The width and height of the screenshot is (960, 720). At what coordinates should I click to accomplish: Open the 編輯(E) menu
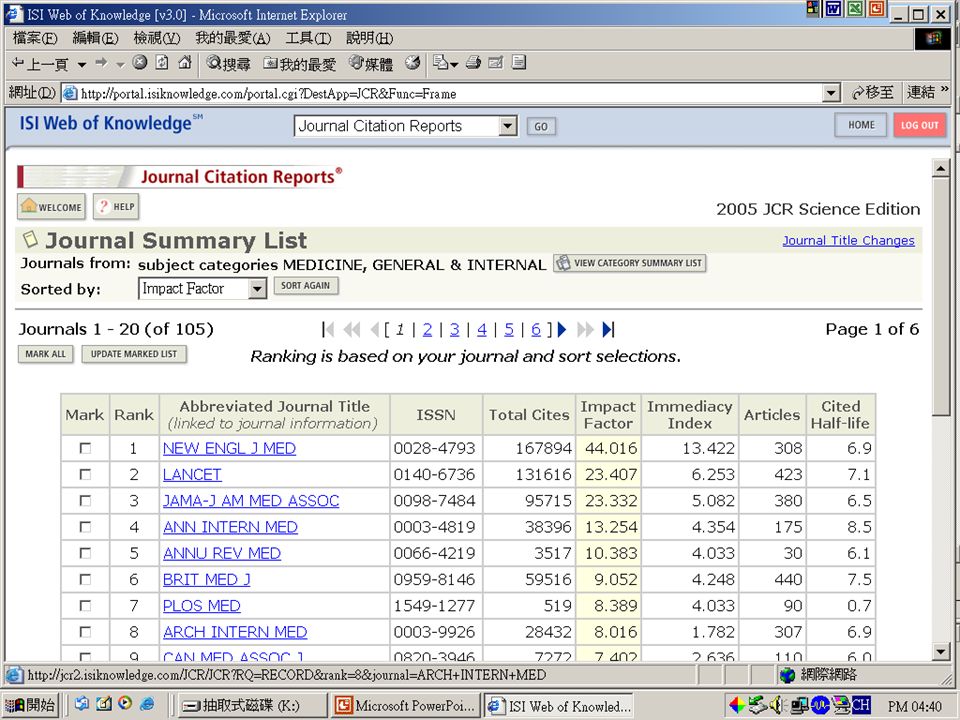coord(96,38)
